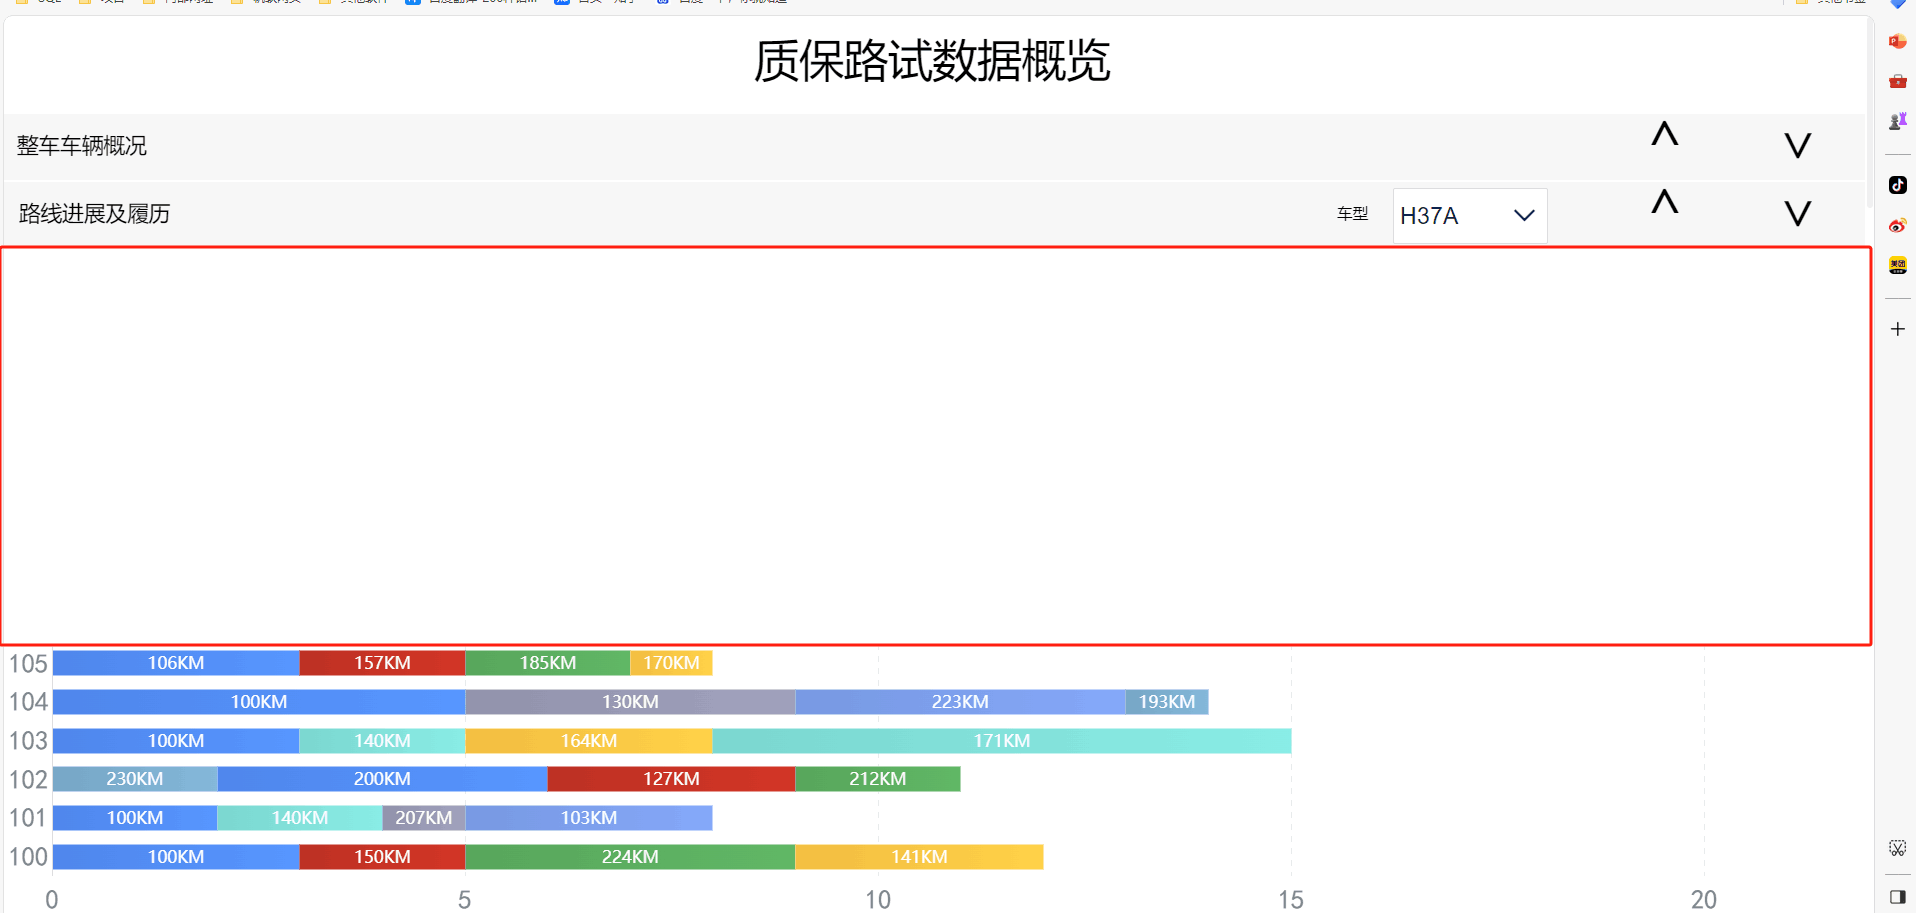Click the y-axis label 105

pos(28,664)
